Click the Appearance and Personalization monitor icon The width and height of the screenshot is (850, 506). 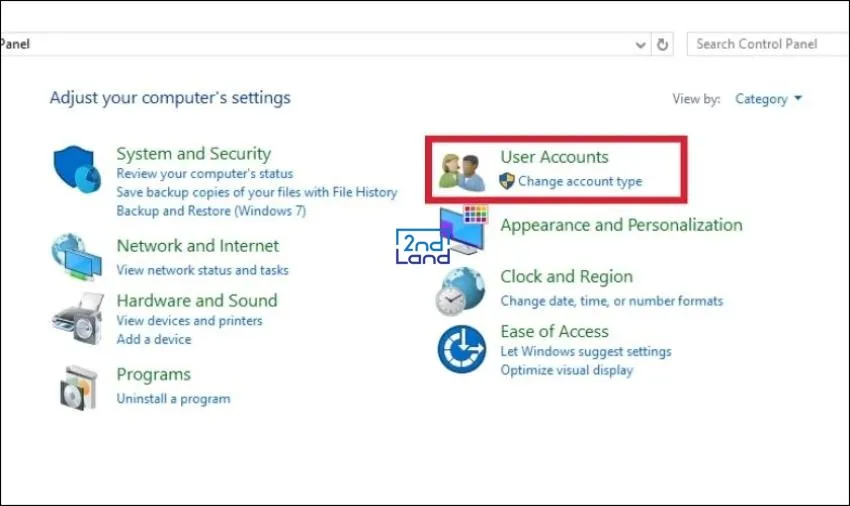click(463, 230)
